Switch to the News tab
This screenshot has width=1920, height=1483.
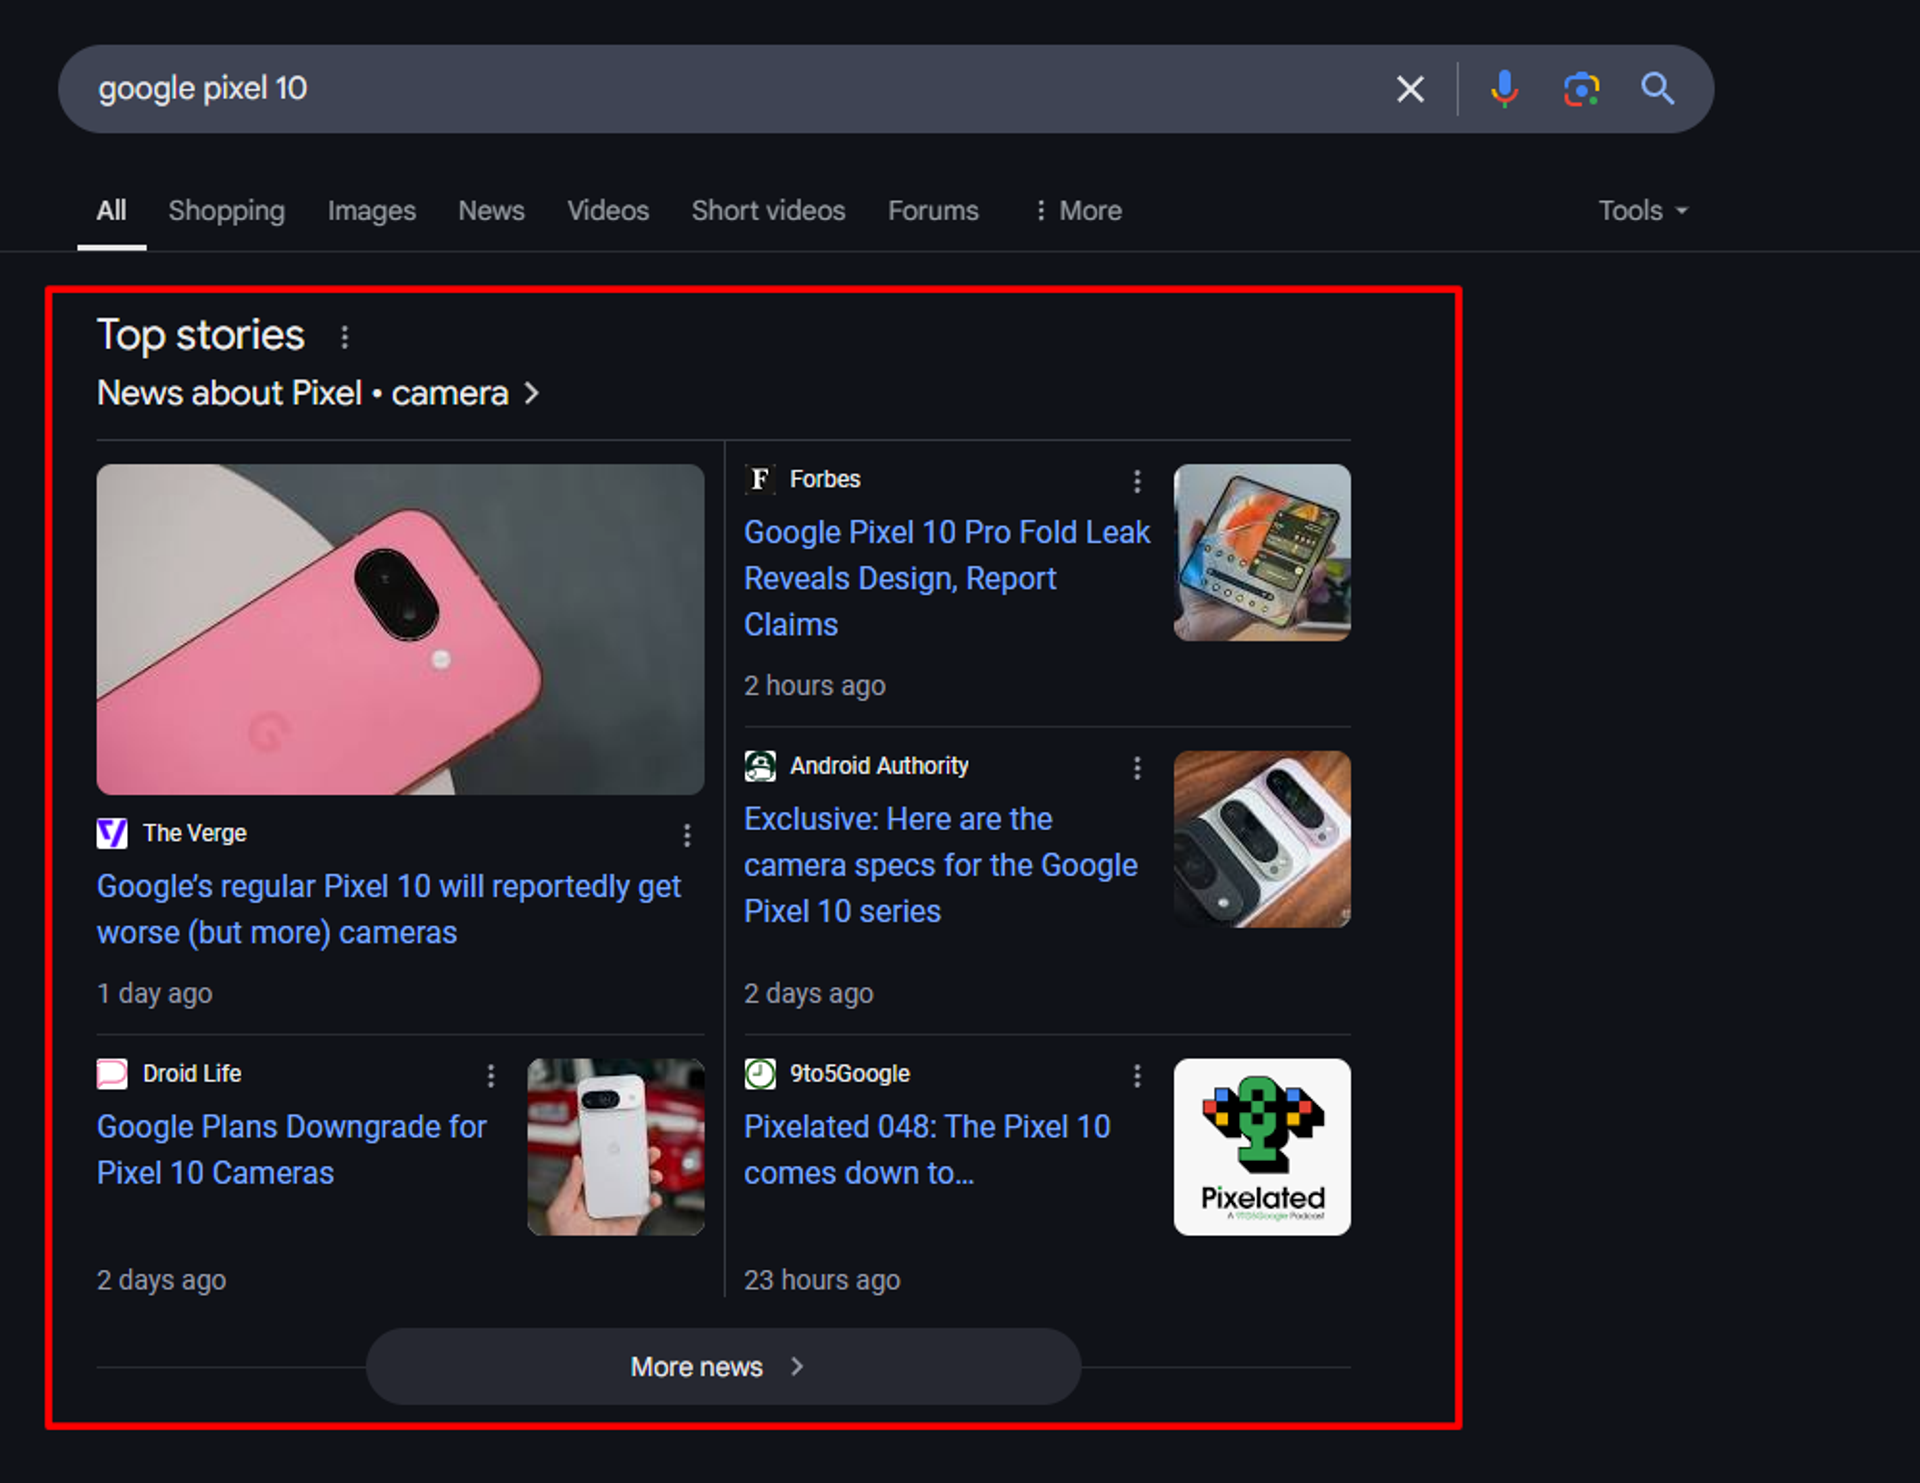491,211
